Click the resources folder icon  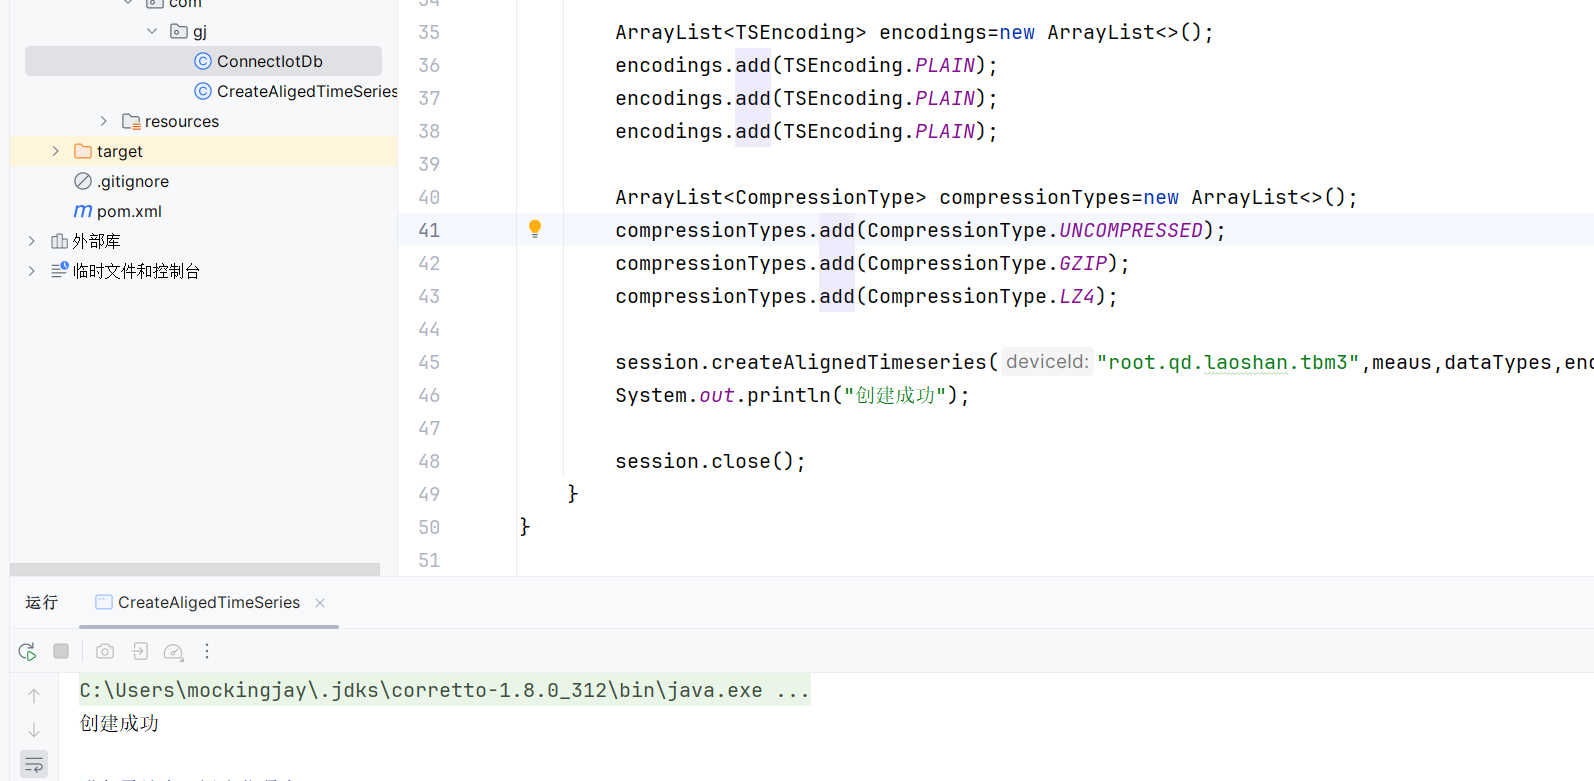[x=131, y=121]
